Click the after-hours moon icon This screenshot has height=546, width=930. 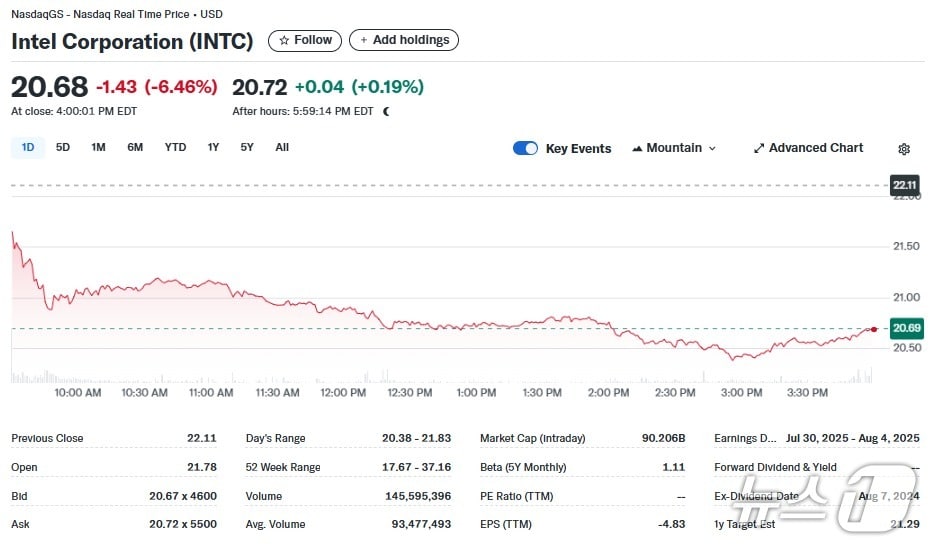(387, 111)
